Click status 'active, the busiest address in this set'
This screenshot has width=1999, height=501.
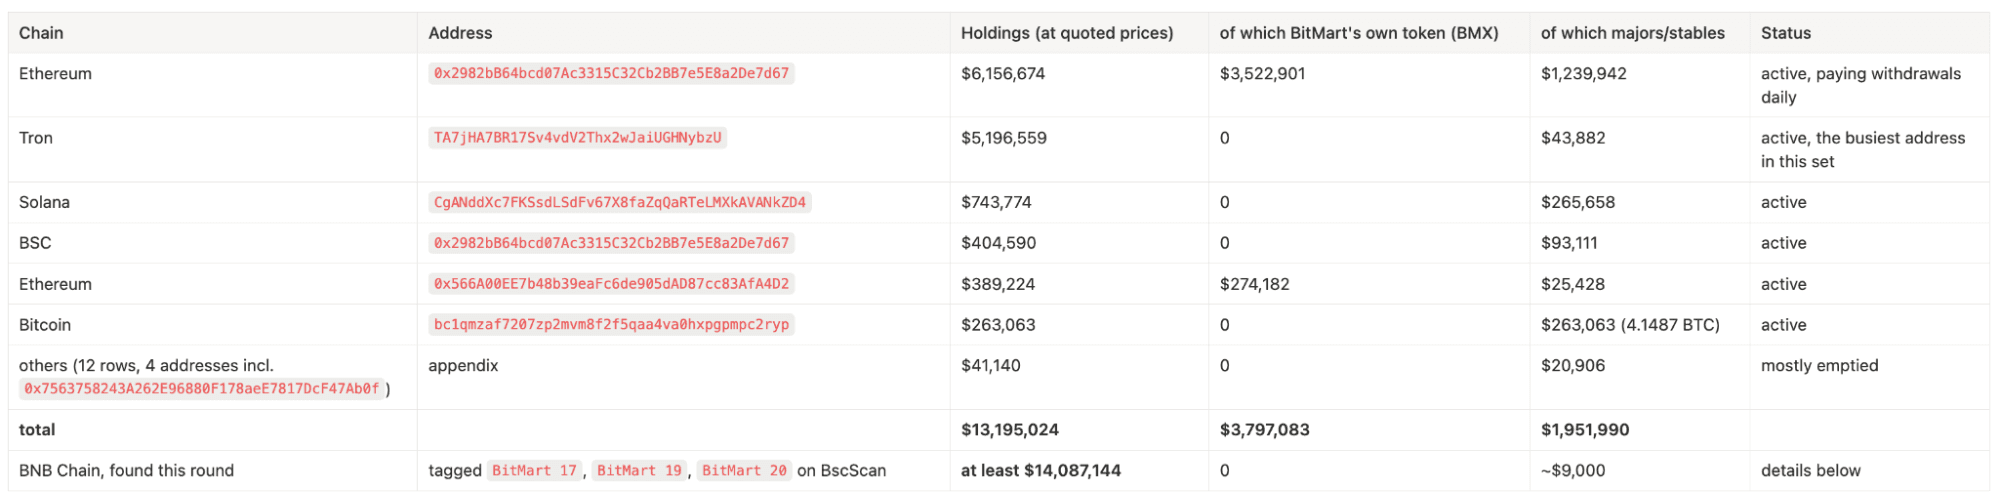coord(1862,150)
